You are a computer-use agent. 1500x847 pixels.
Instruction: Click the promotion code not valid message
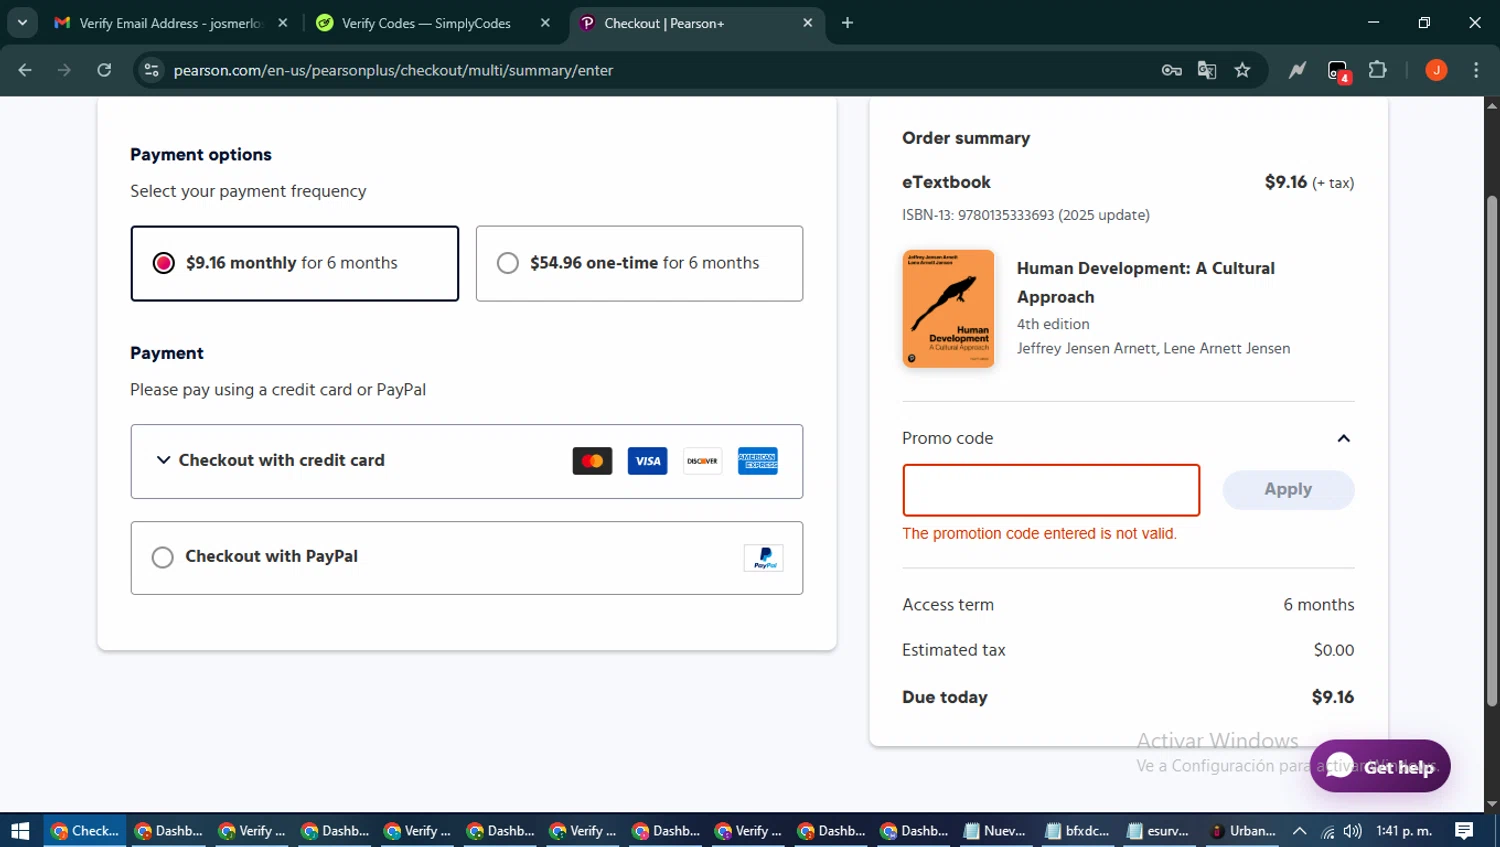coord(1039,534)
